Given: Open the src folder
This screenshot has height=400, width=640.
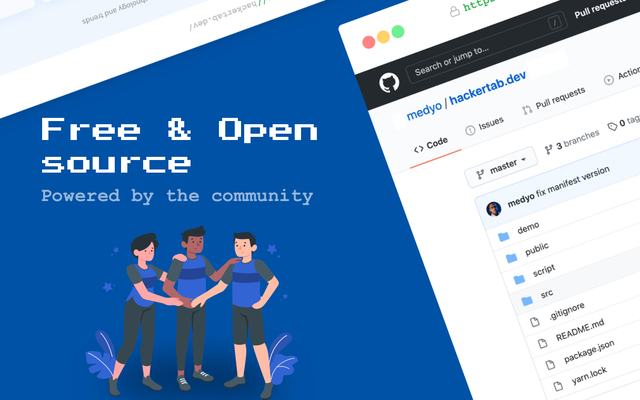Looking at the screenshot, I should (547, 294).
